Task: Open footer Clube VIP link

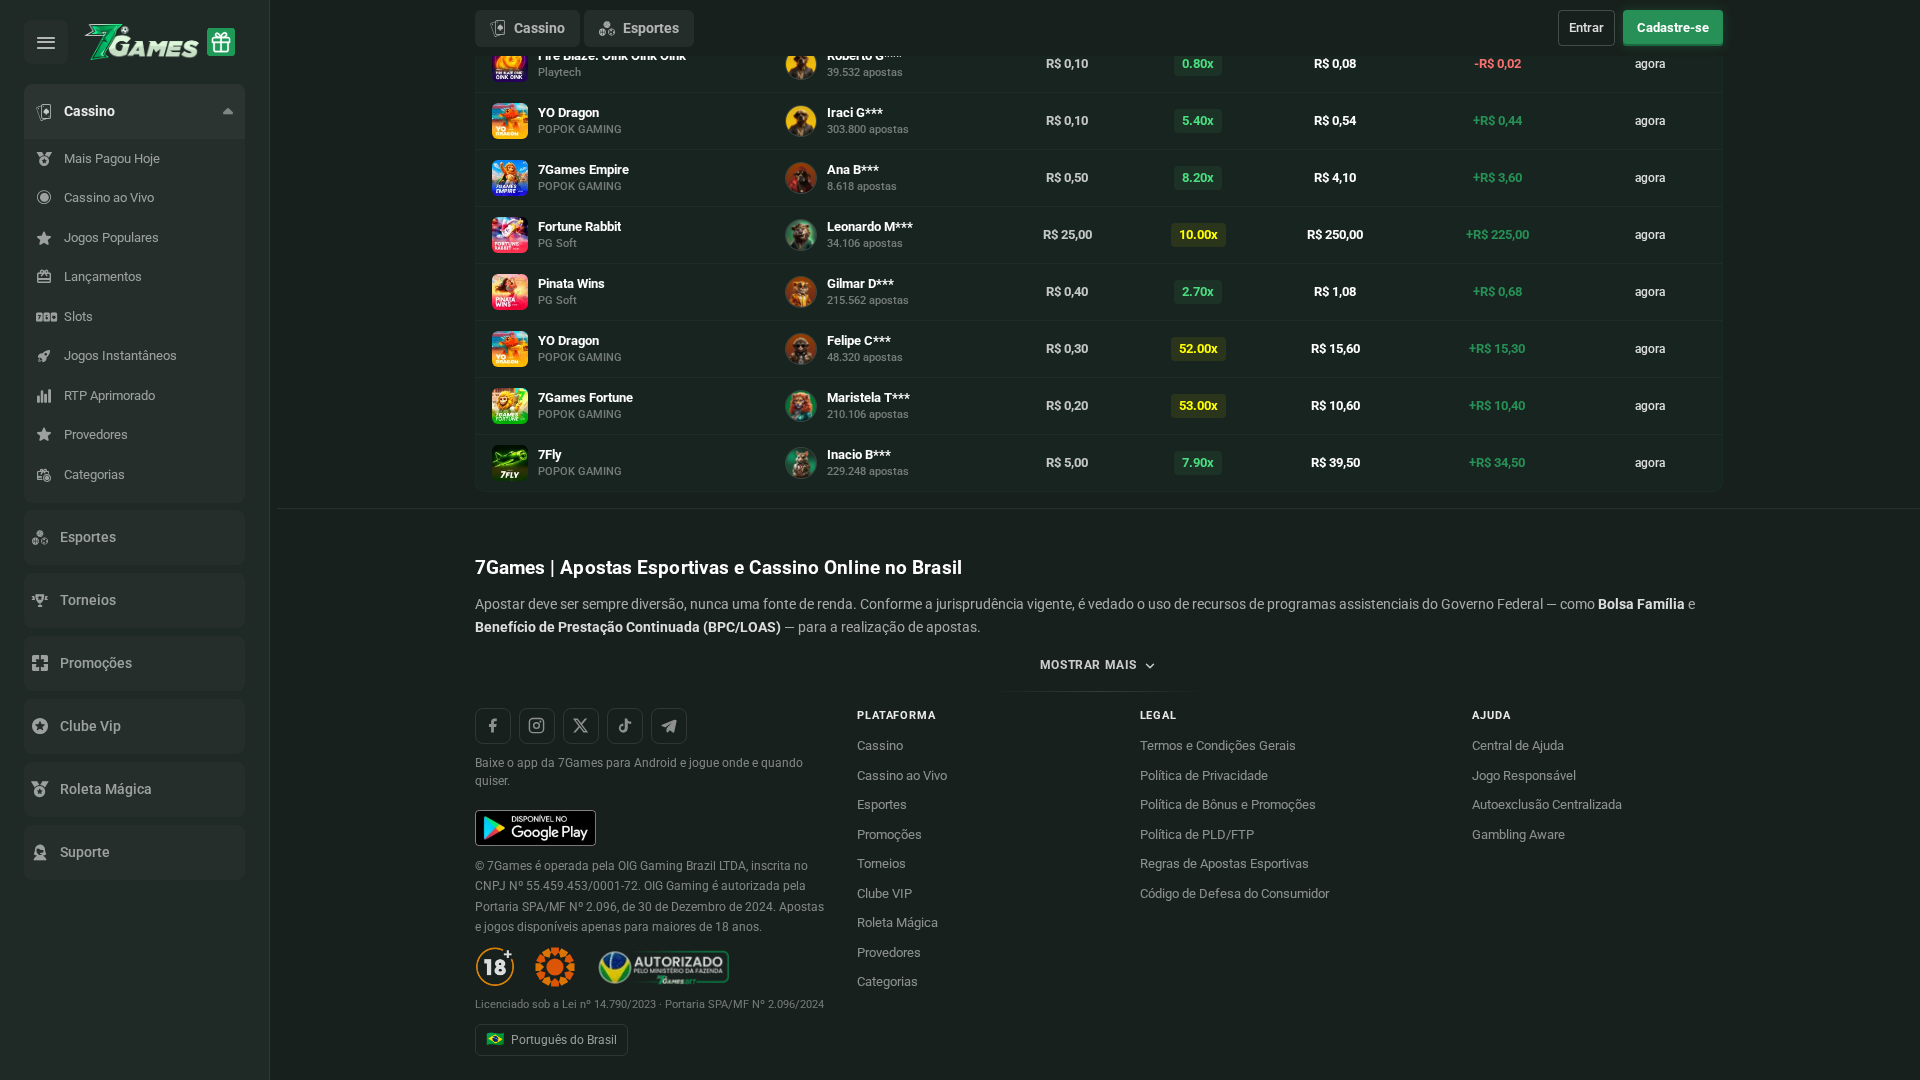Action: point(884,894)
